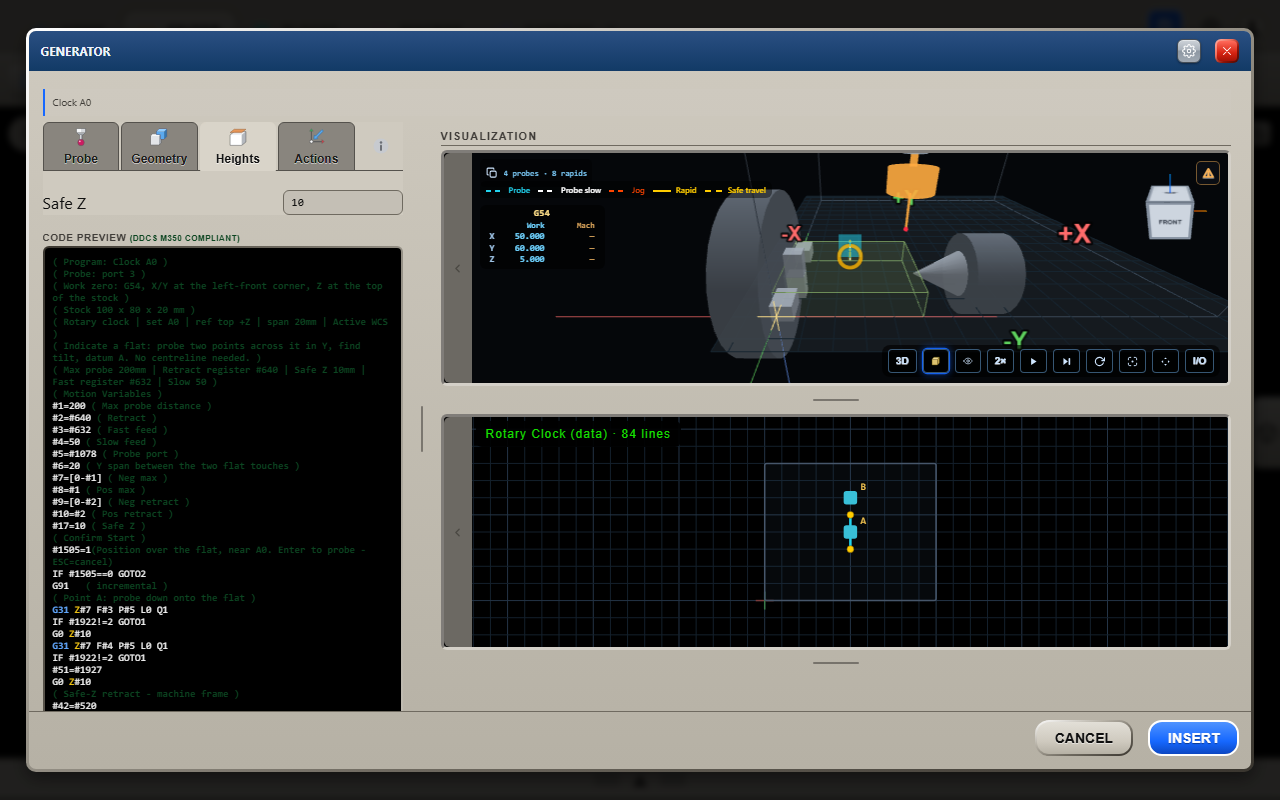Toggle the stock cube display
The height and width of the screenshot is (800, 1280).
tap(935, 361)
